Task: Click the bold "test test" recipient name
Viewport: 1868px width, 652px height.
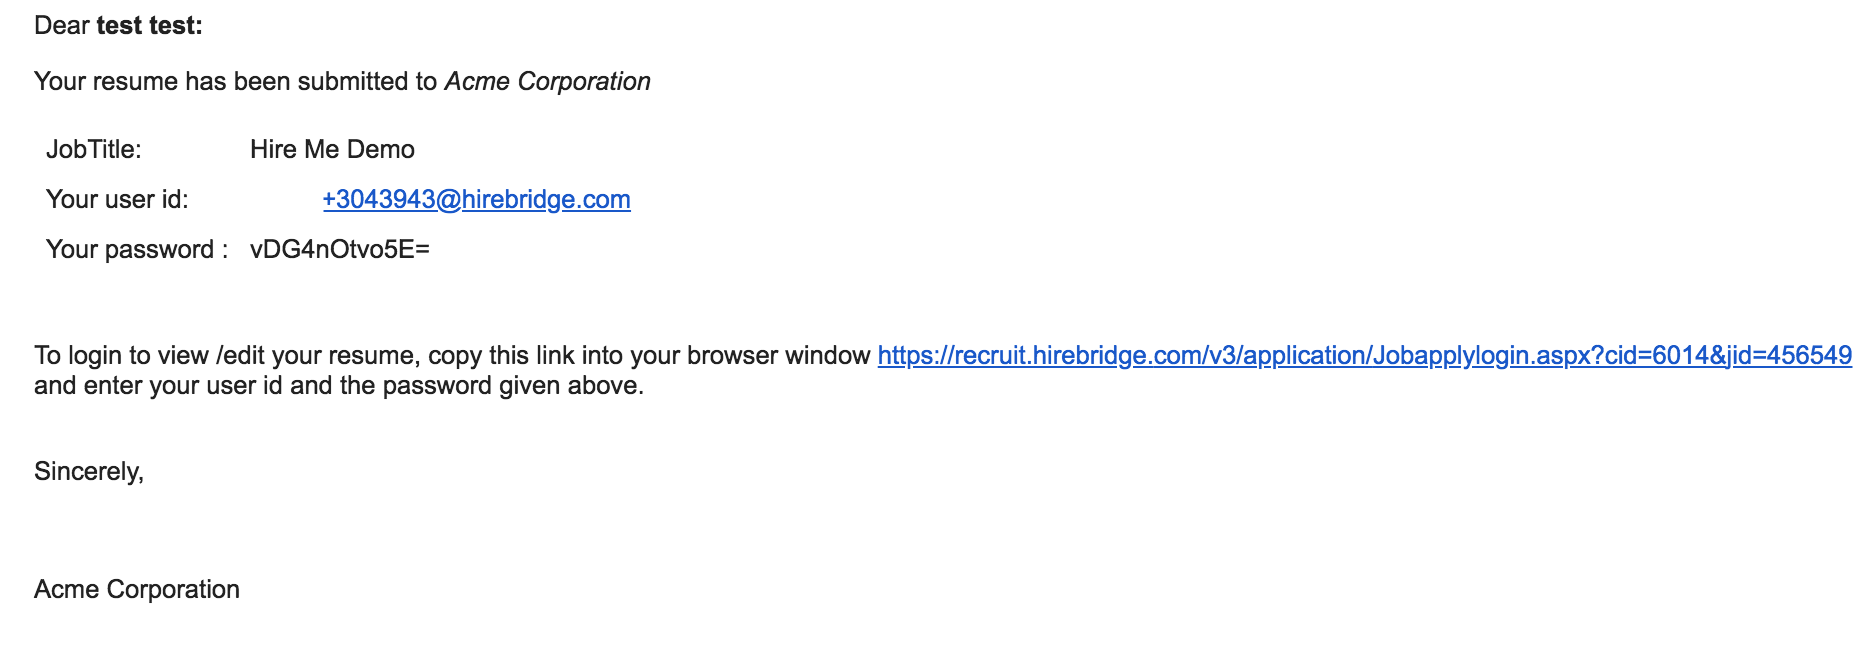Action: (149, 26)
